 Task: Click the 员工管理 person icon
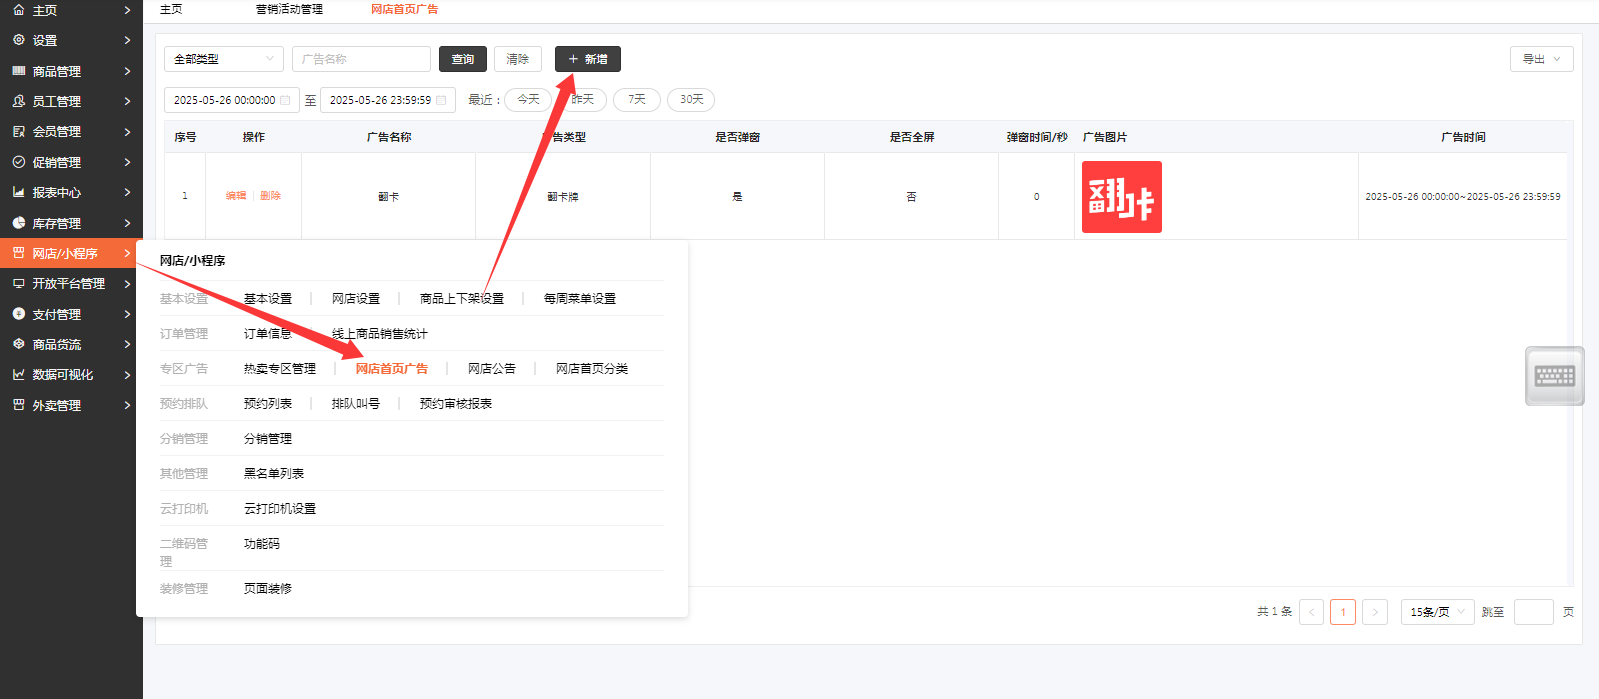[18, 101]
